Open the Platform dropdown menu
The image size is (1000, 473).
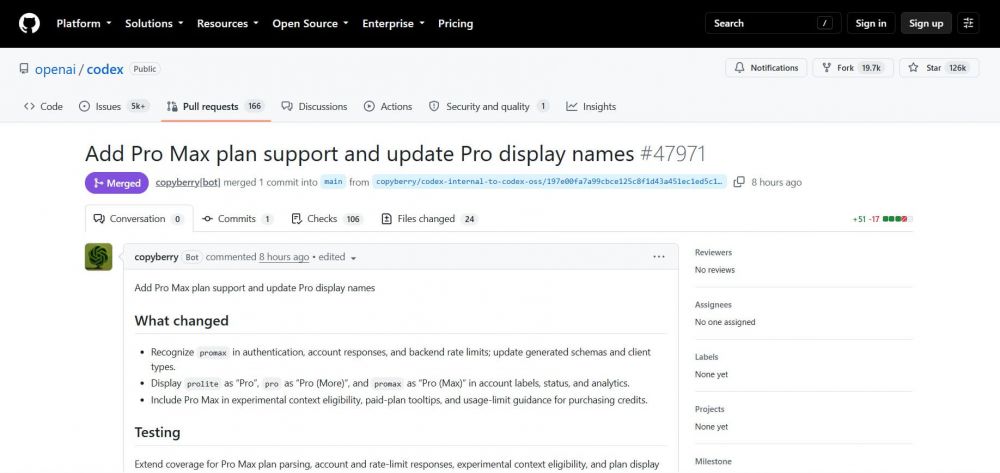coord(84,24)
